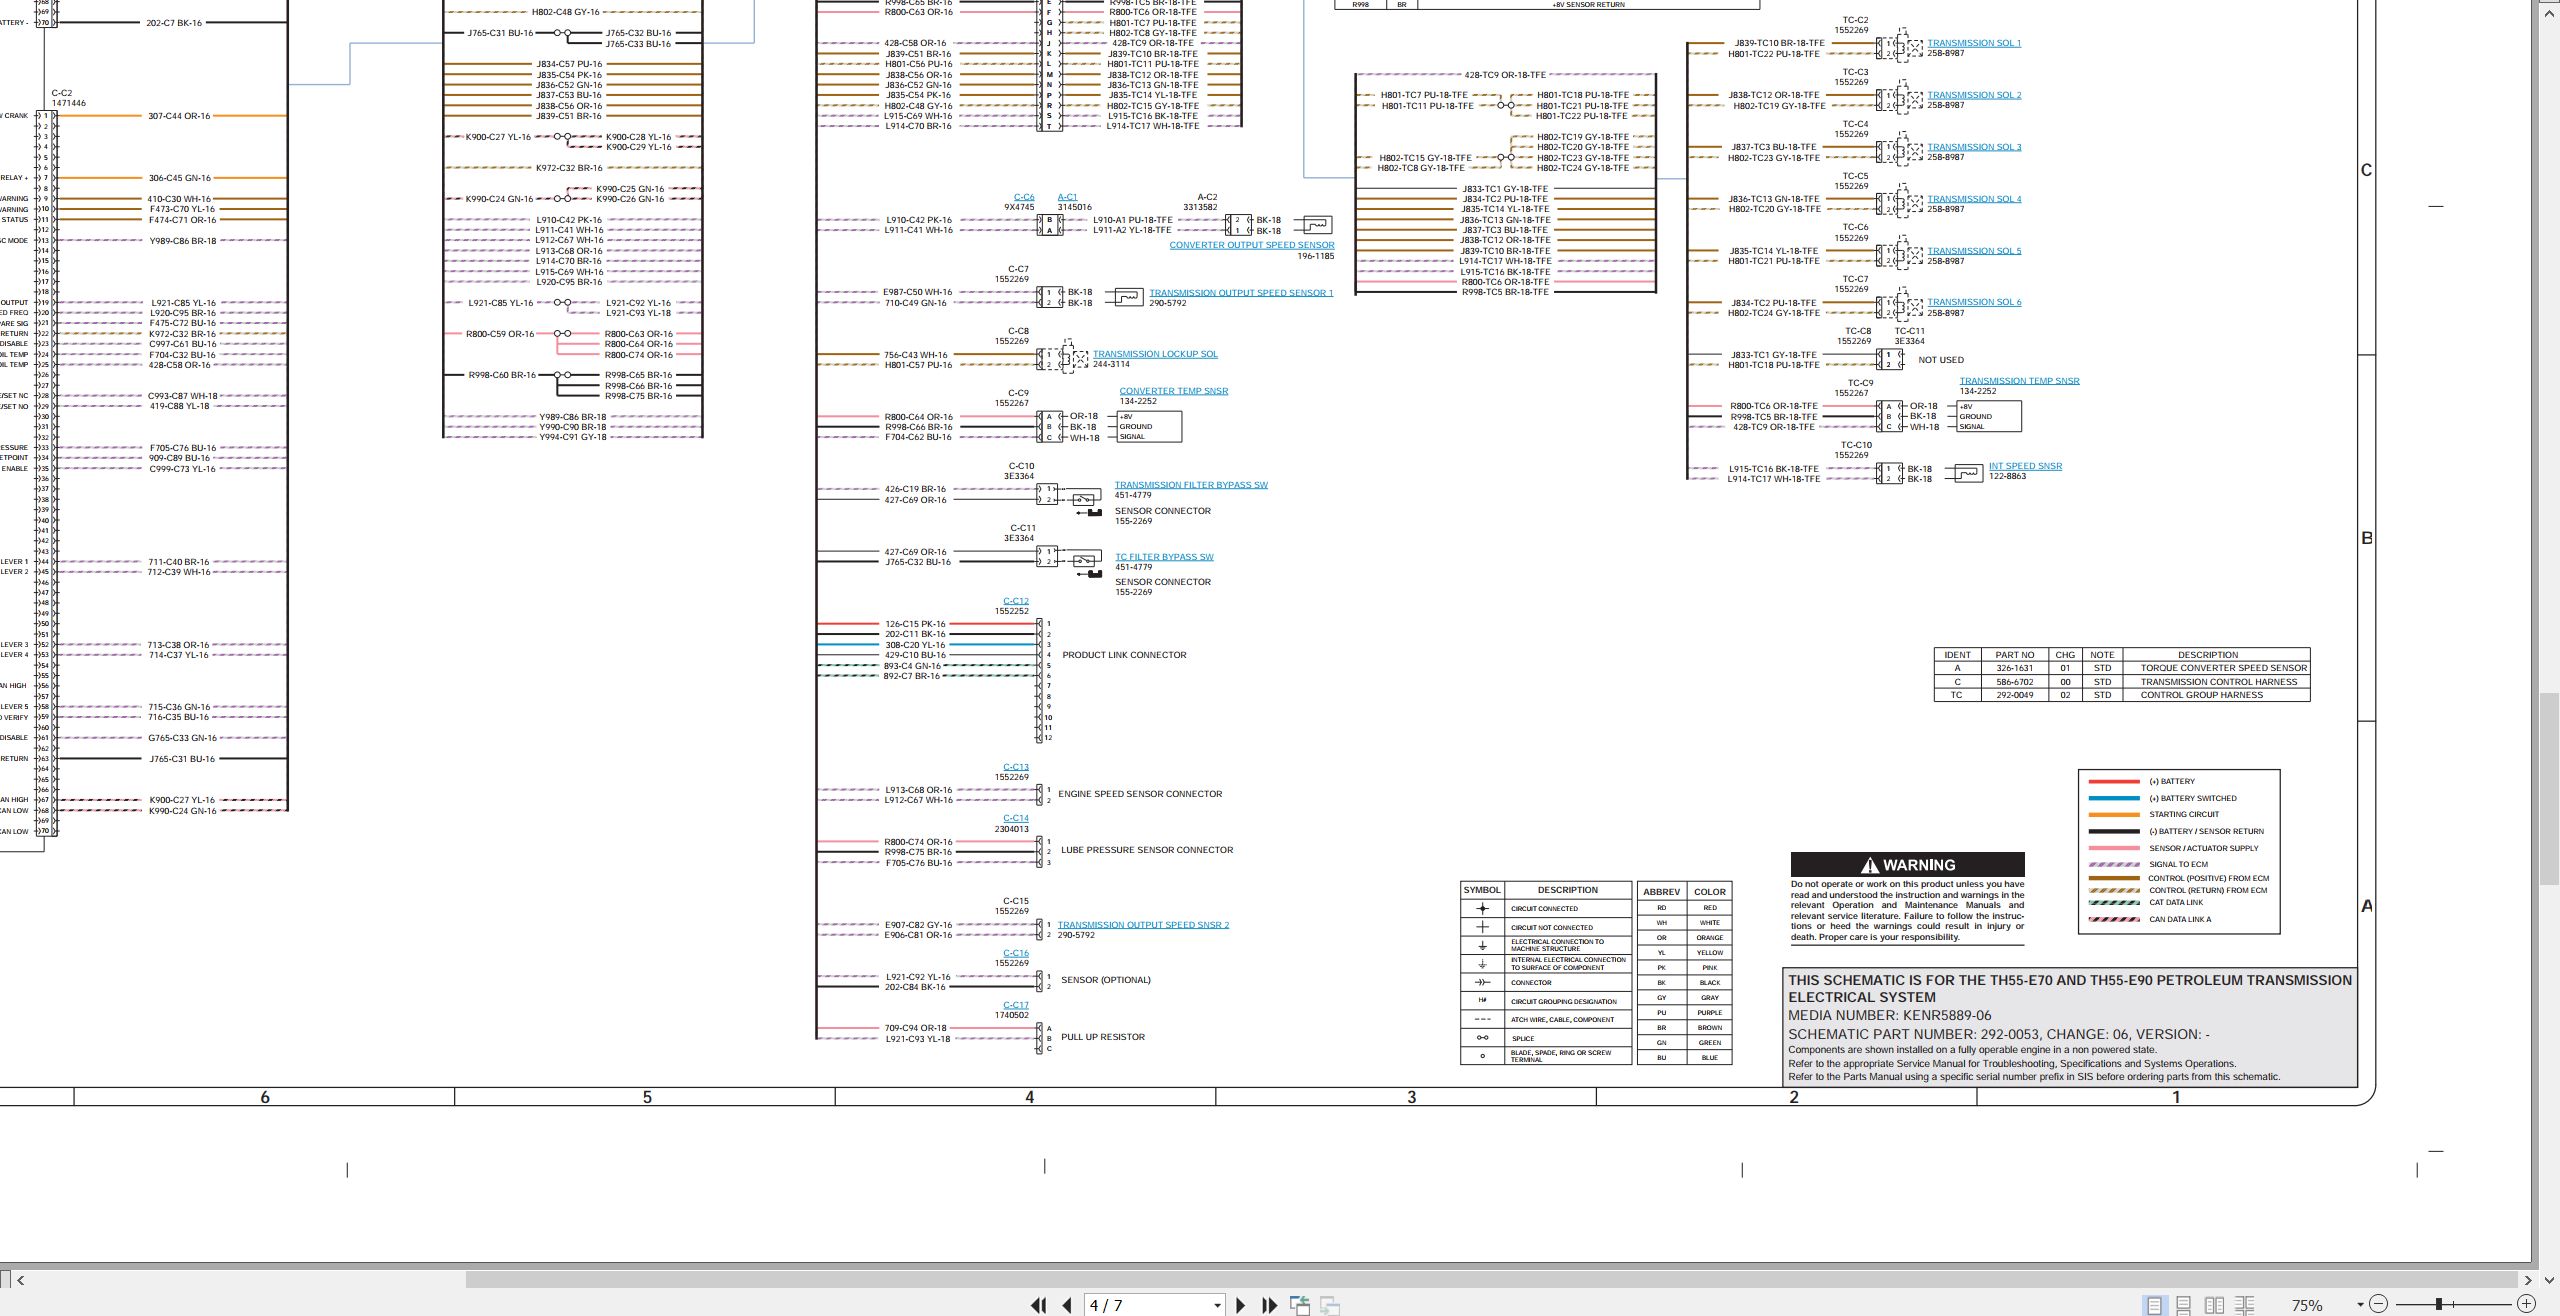The width and height of the screenshot is (2560, 1316).
Task: Click the scroll left arrow on horizontal scrollbar
Action: pos(21,1279)
